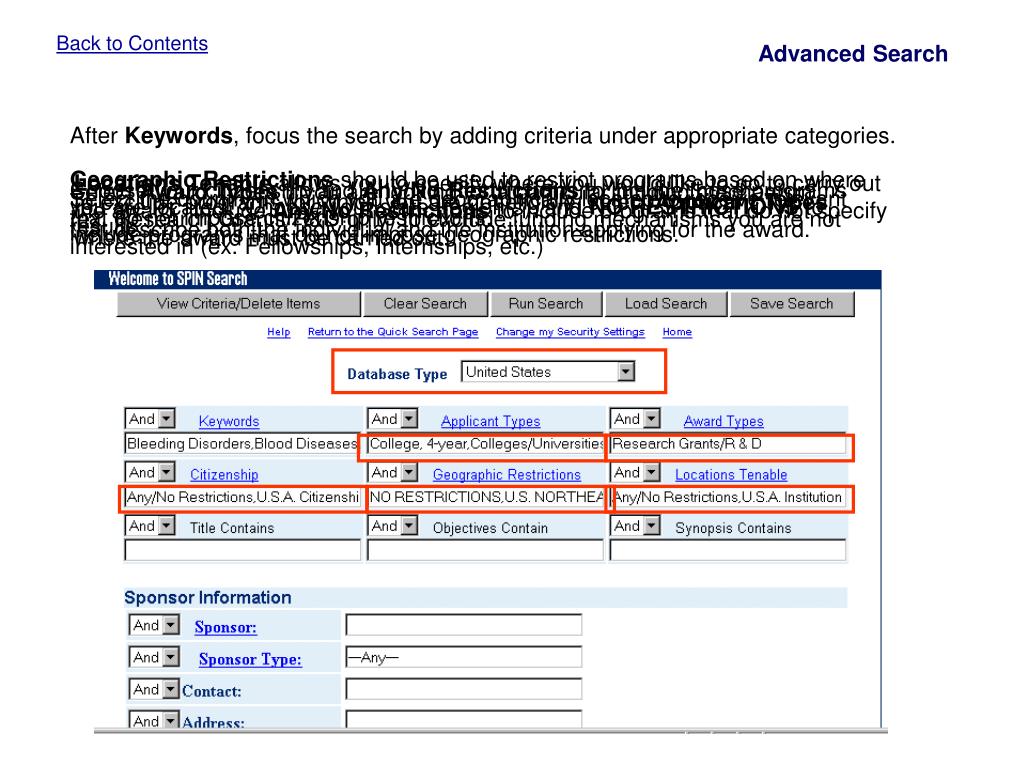This screenshot has height=768, width=1024.
Task: Click the empty Synopsis Contains field
Action: [x=728, y=551]
